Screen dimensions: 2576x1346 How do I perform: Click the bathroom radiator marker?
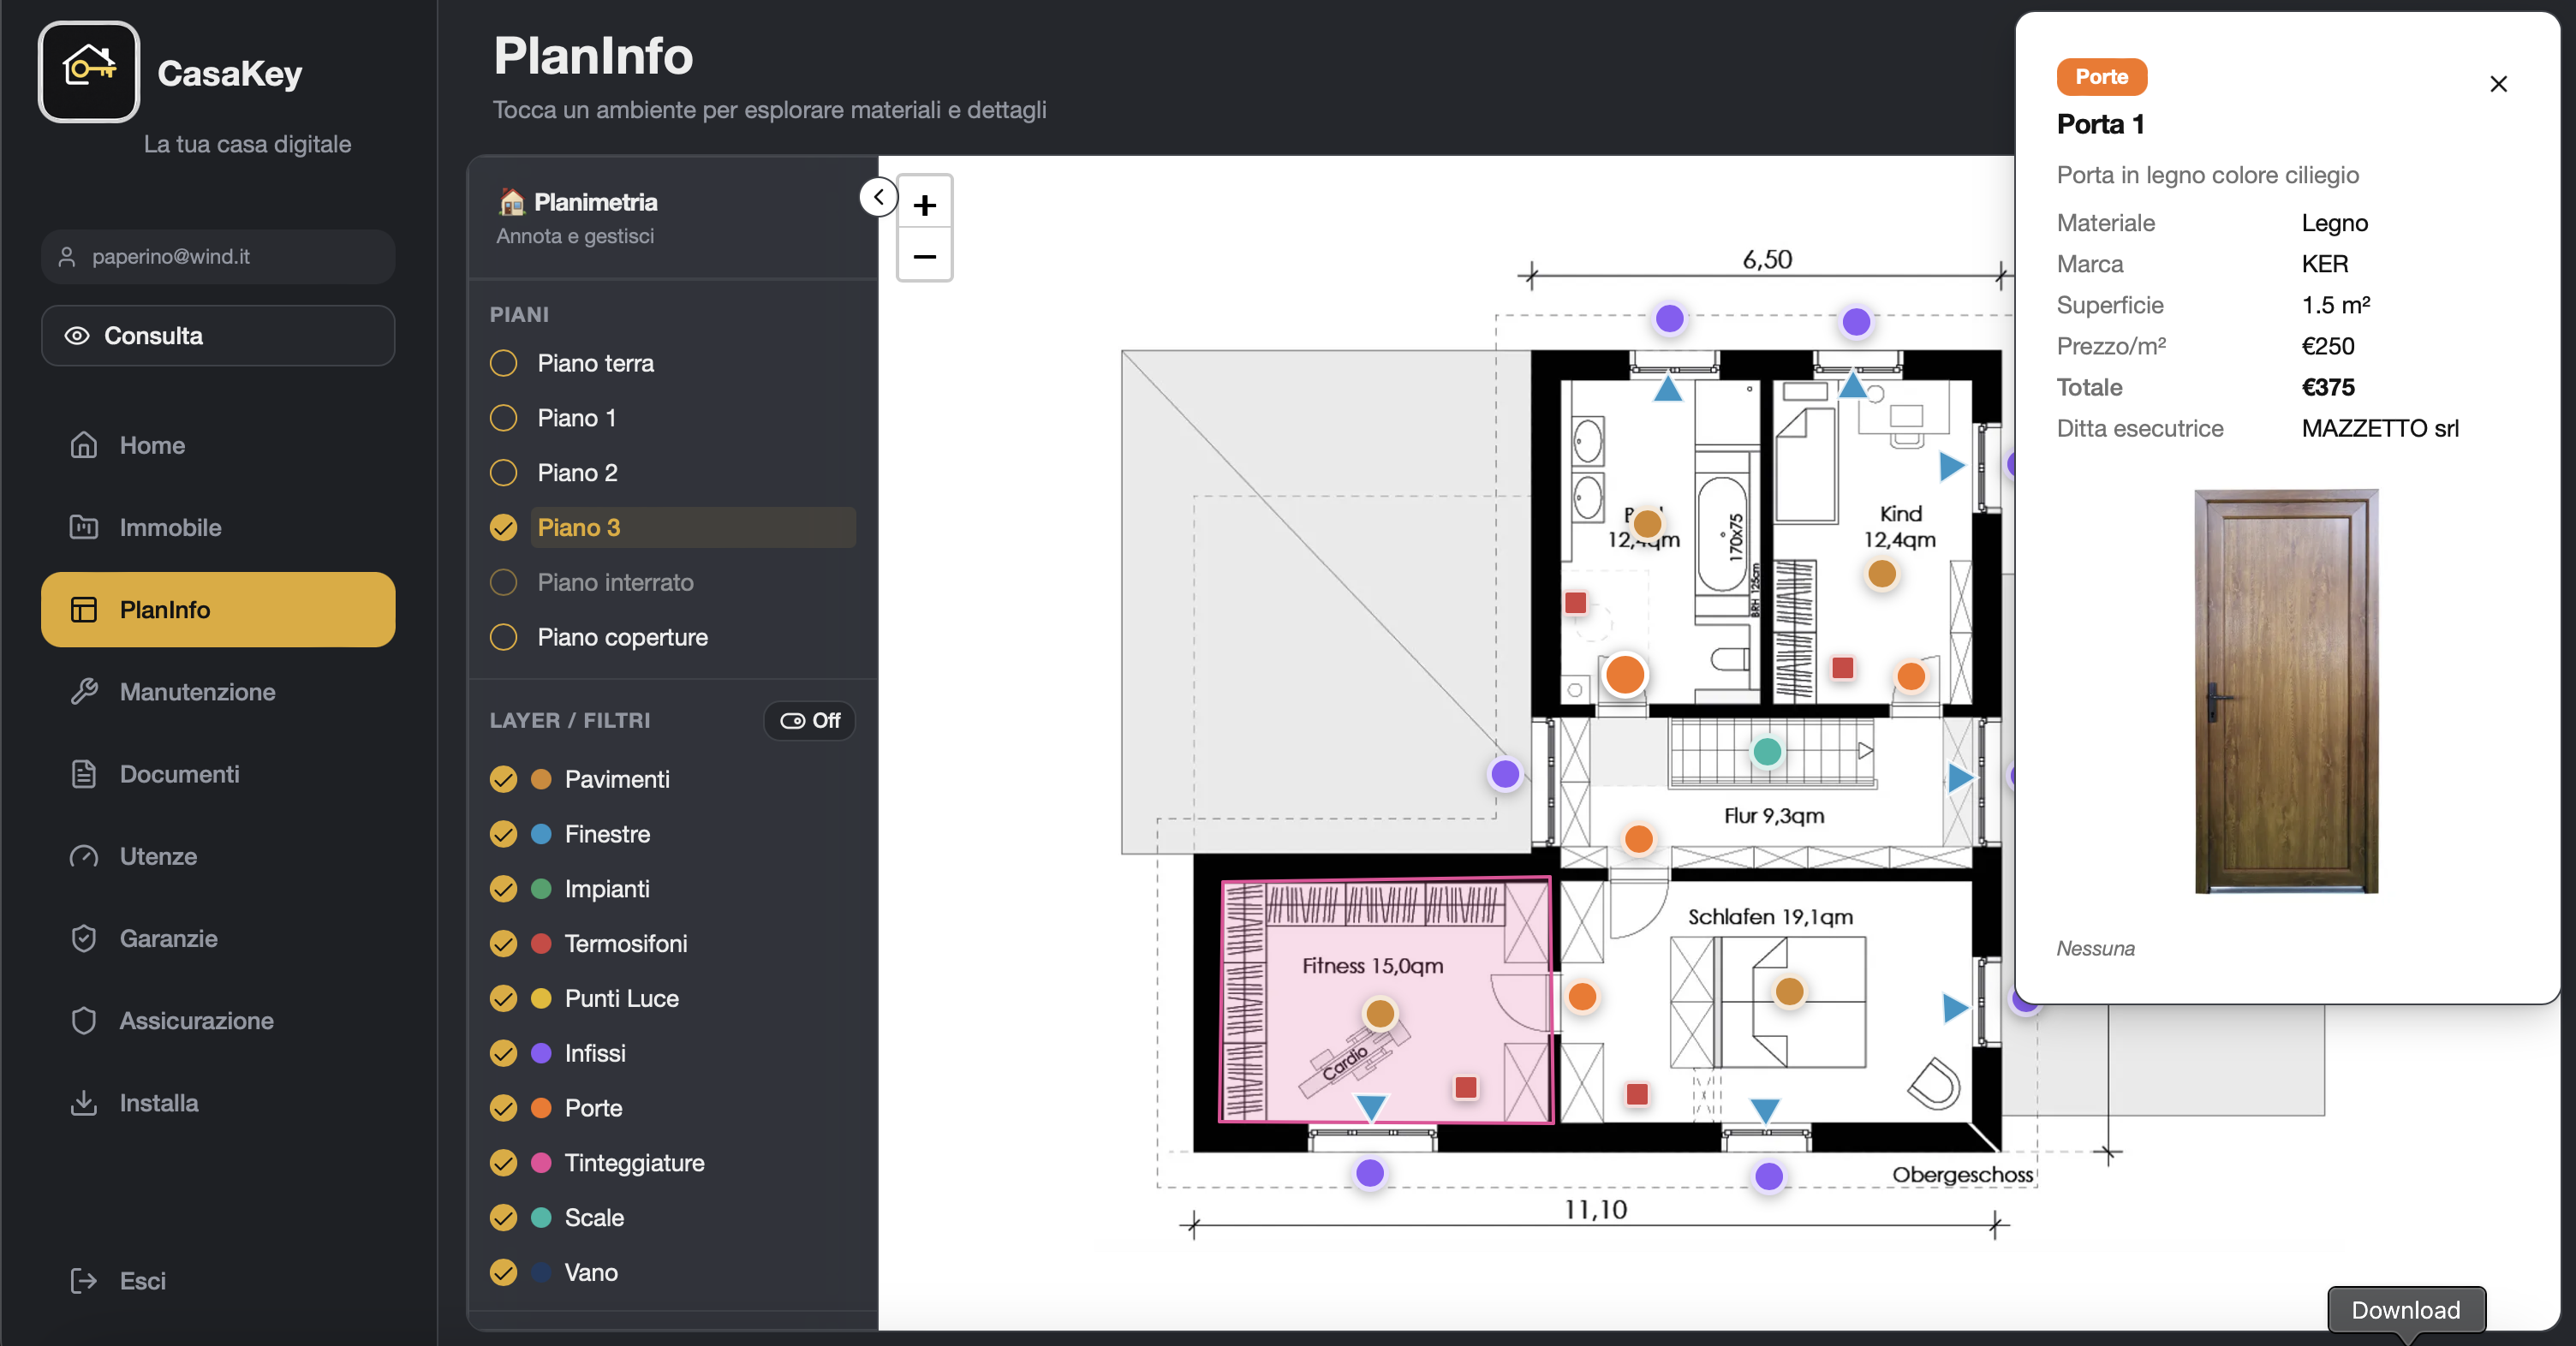coord(1576,602)
